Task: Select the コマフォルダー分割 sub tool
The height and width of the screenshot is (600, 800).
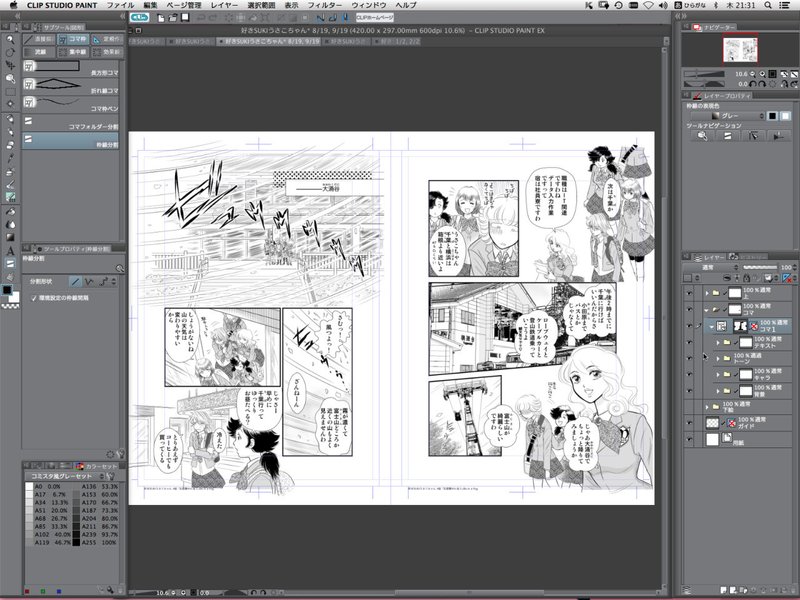Action: pyautogui.click(x=71, y=122)
